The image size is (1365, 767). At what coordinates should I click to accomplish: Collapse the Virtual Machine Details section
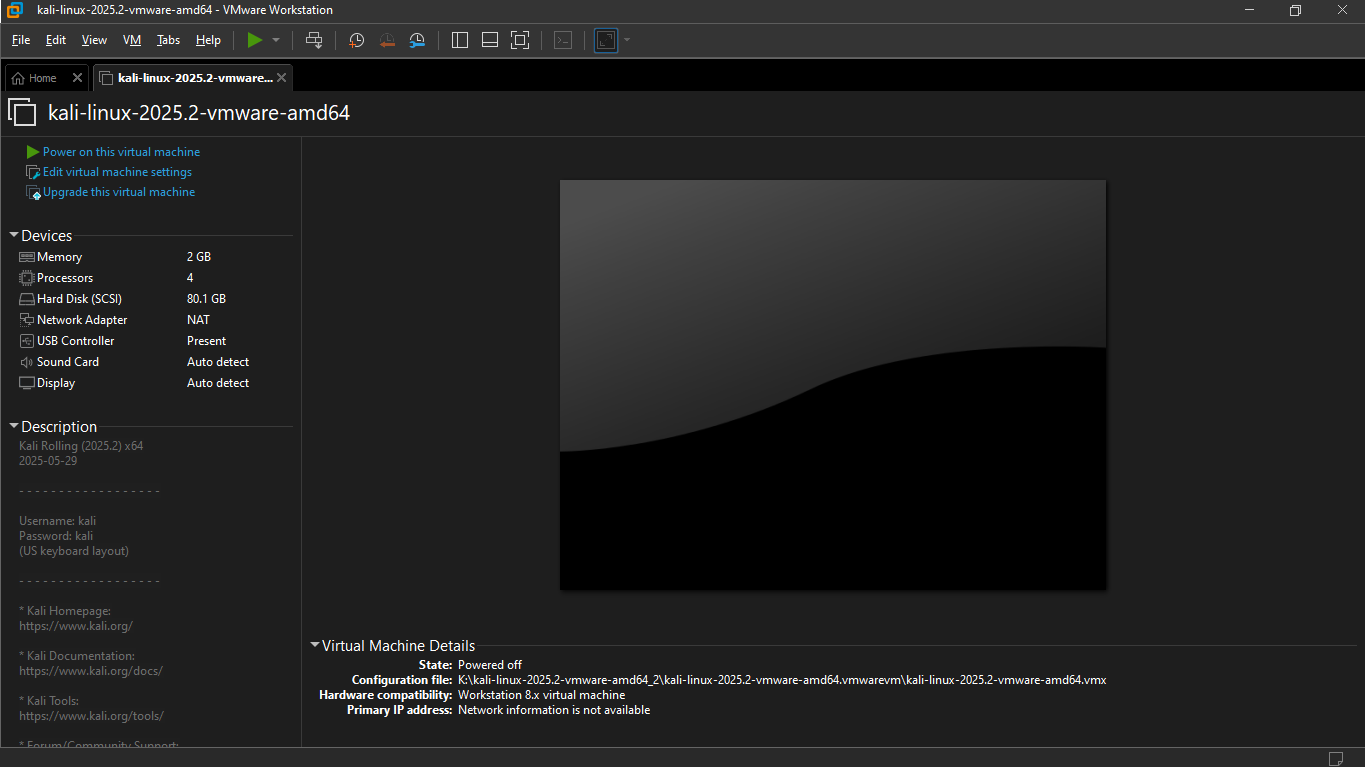point(315,646)
